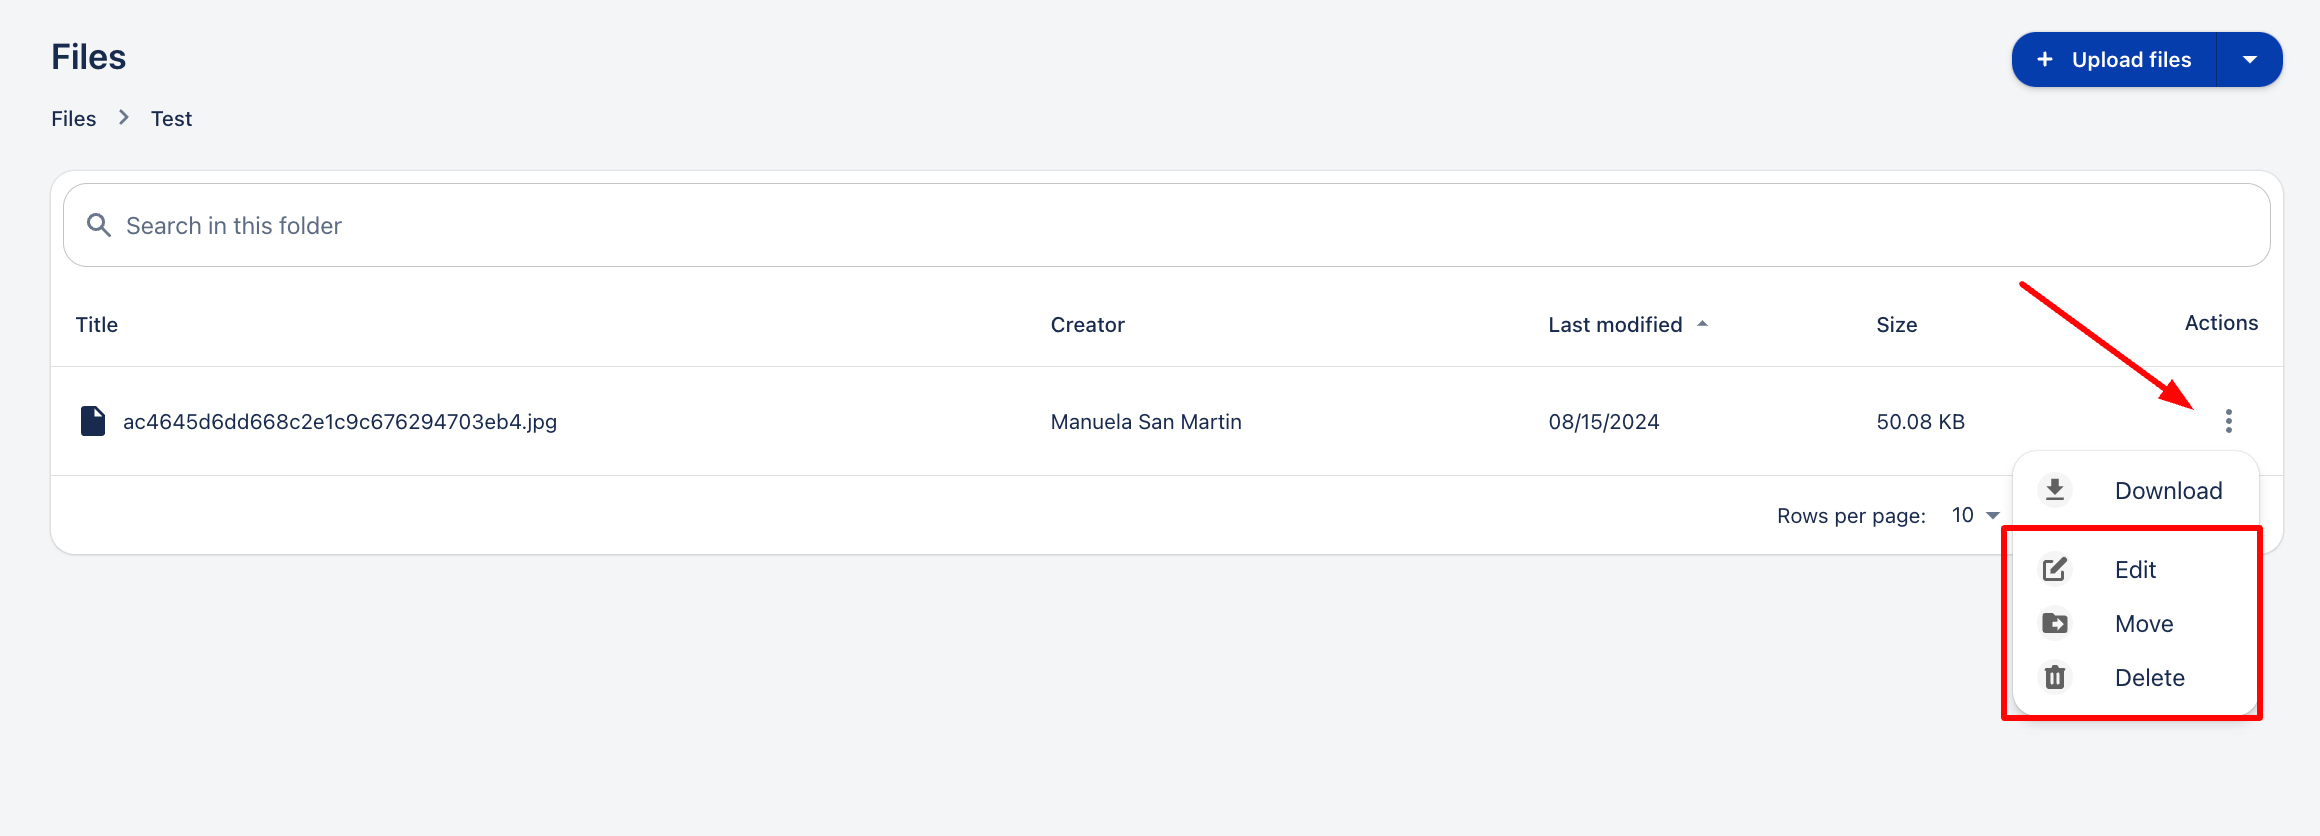This screenshot has height=836, width=2320.
Task: Choose Delete in the actions menu
Action: point(2149,677)
